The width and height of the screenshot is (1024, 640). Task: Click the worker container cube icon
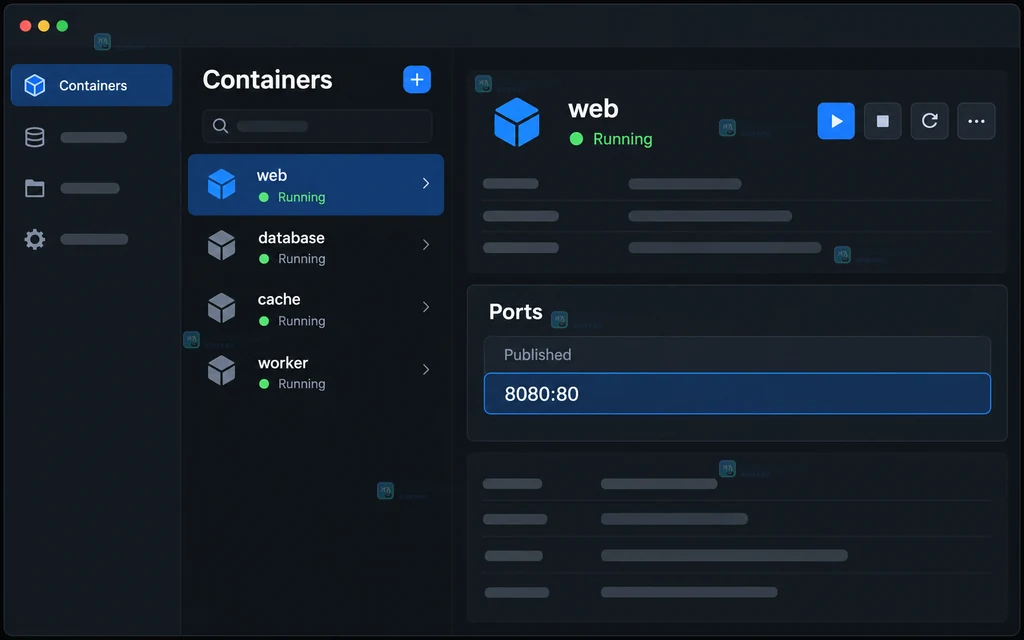tap(221, 370)
